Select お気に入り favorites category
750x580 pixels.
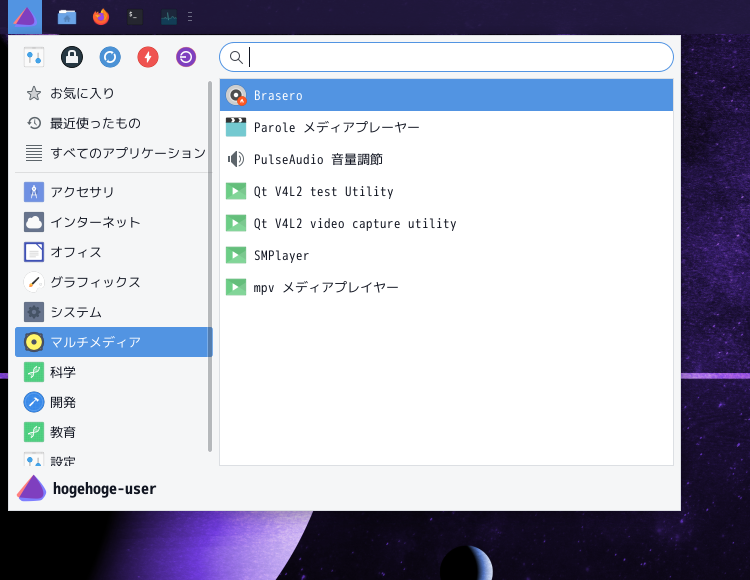click(113, 93)
